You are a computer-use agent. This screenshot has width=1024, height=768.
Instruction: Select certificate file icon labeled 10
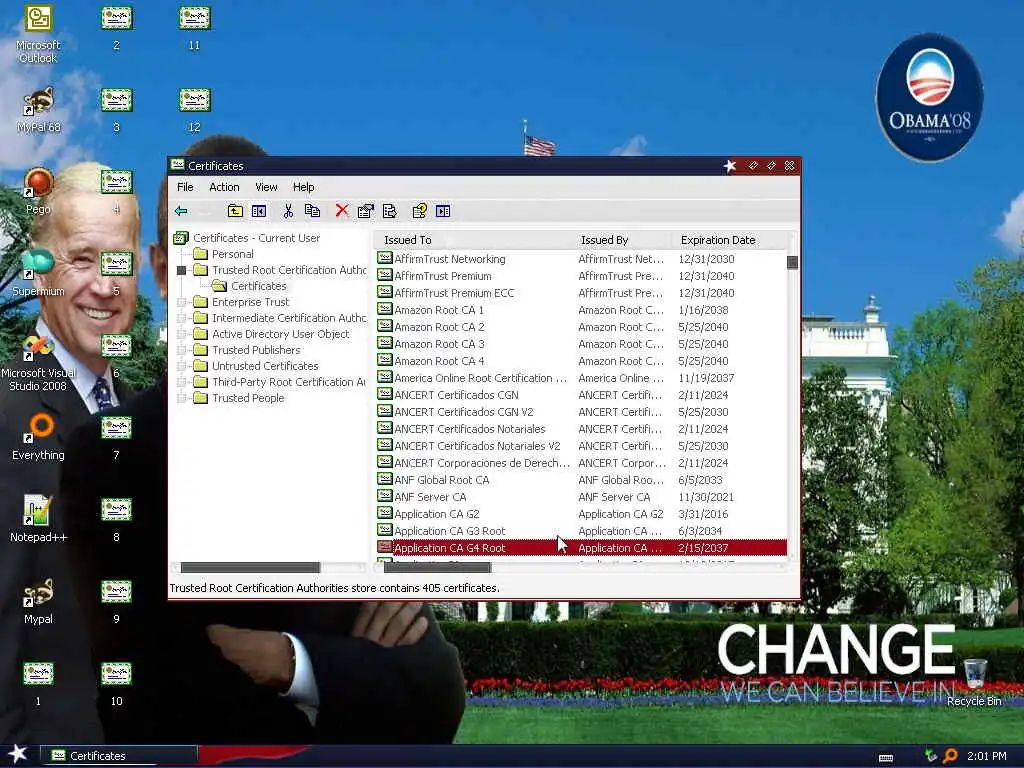click(116, 683)
